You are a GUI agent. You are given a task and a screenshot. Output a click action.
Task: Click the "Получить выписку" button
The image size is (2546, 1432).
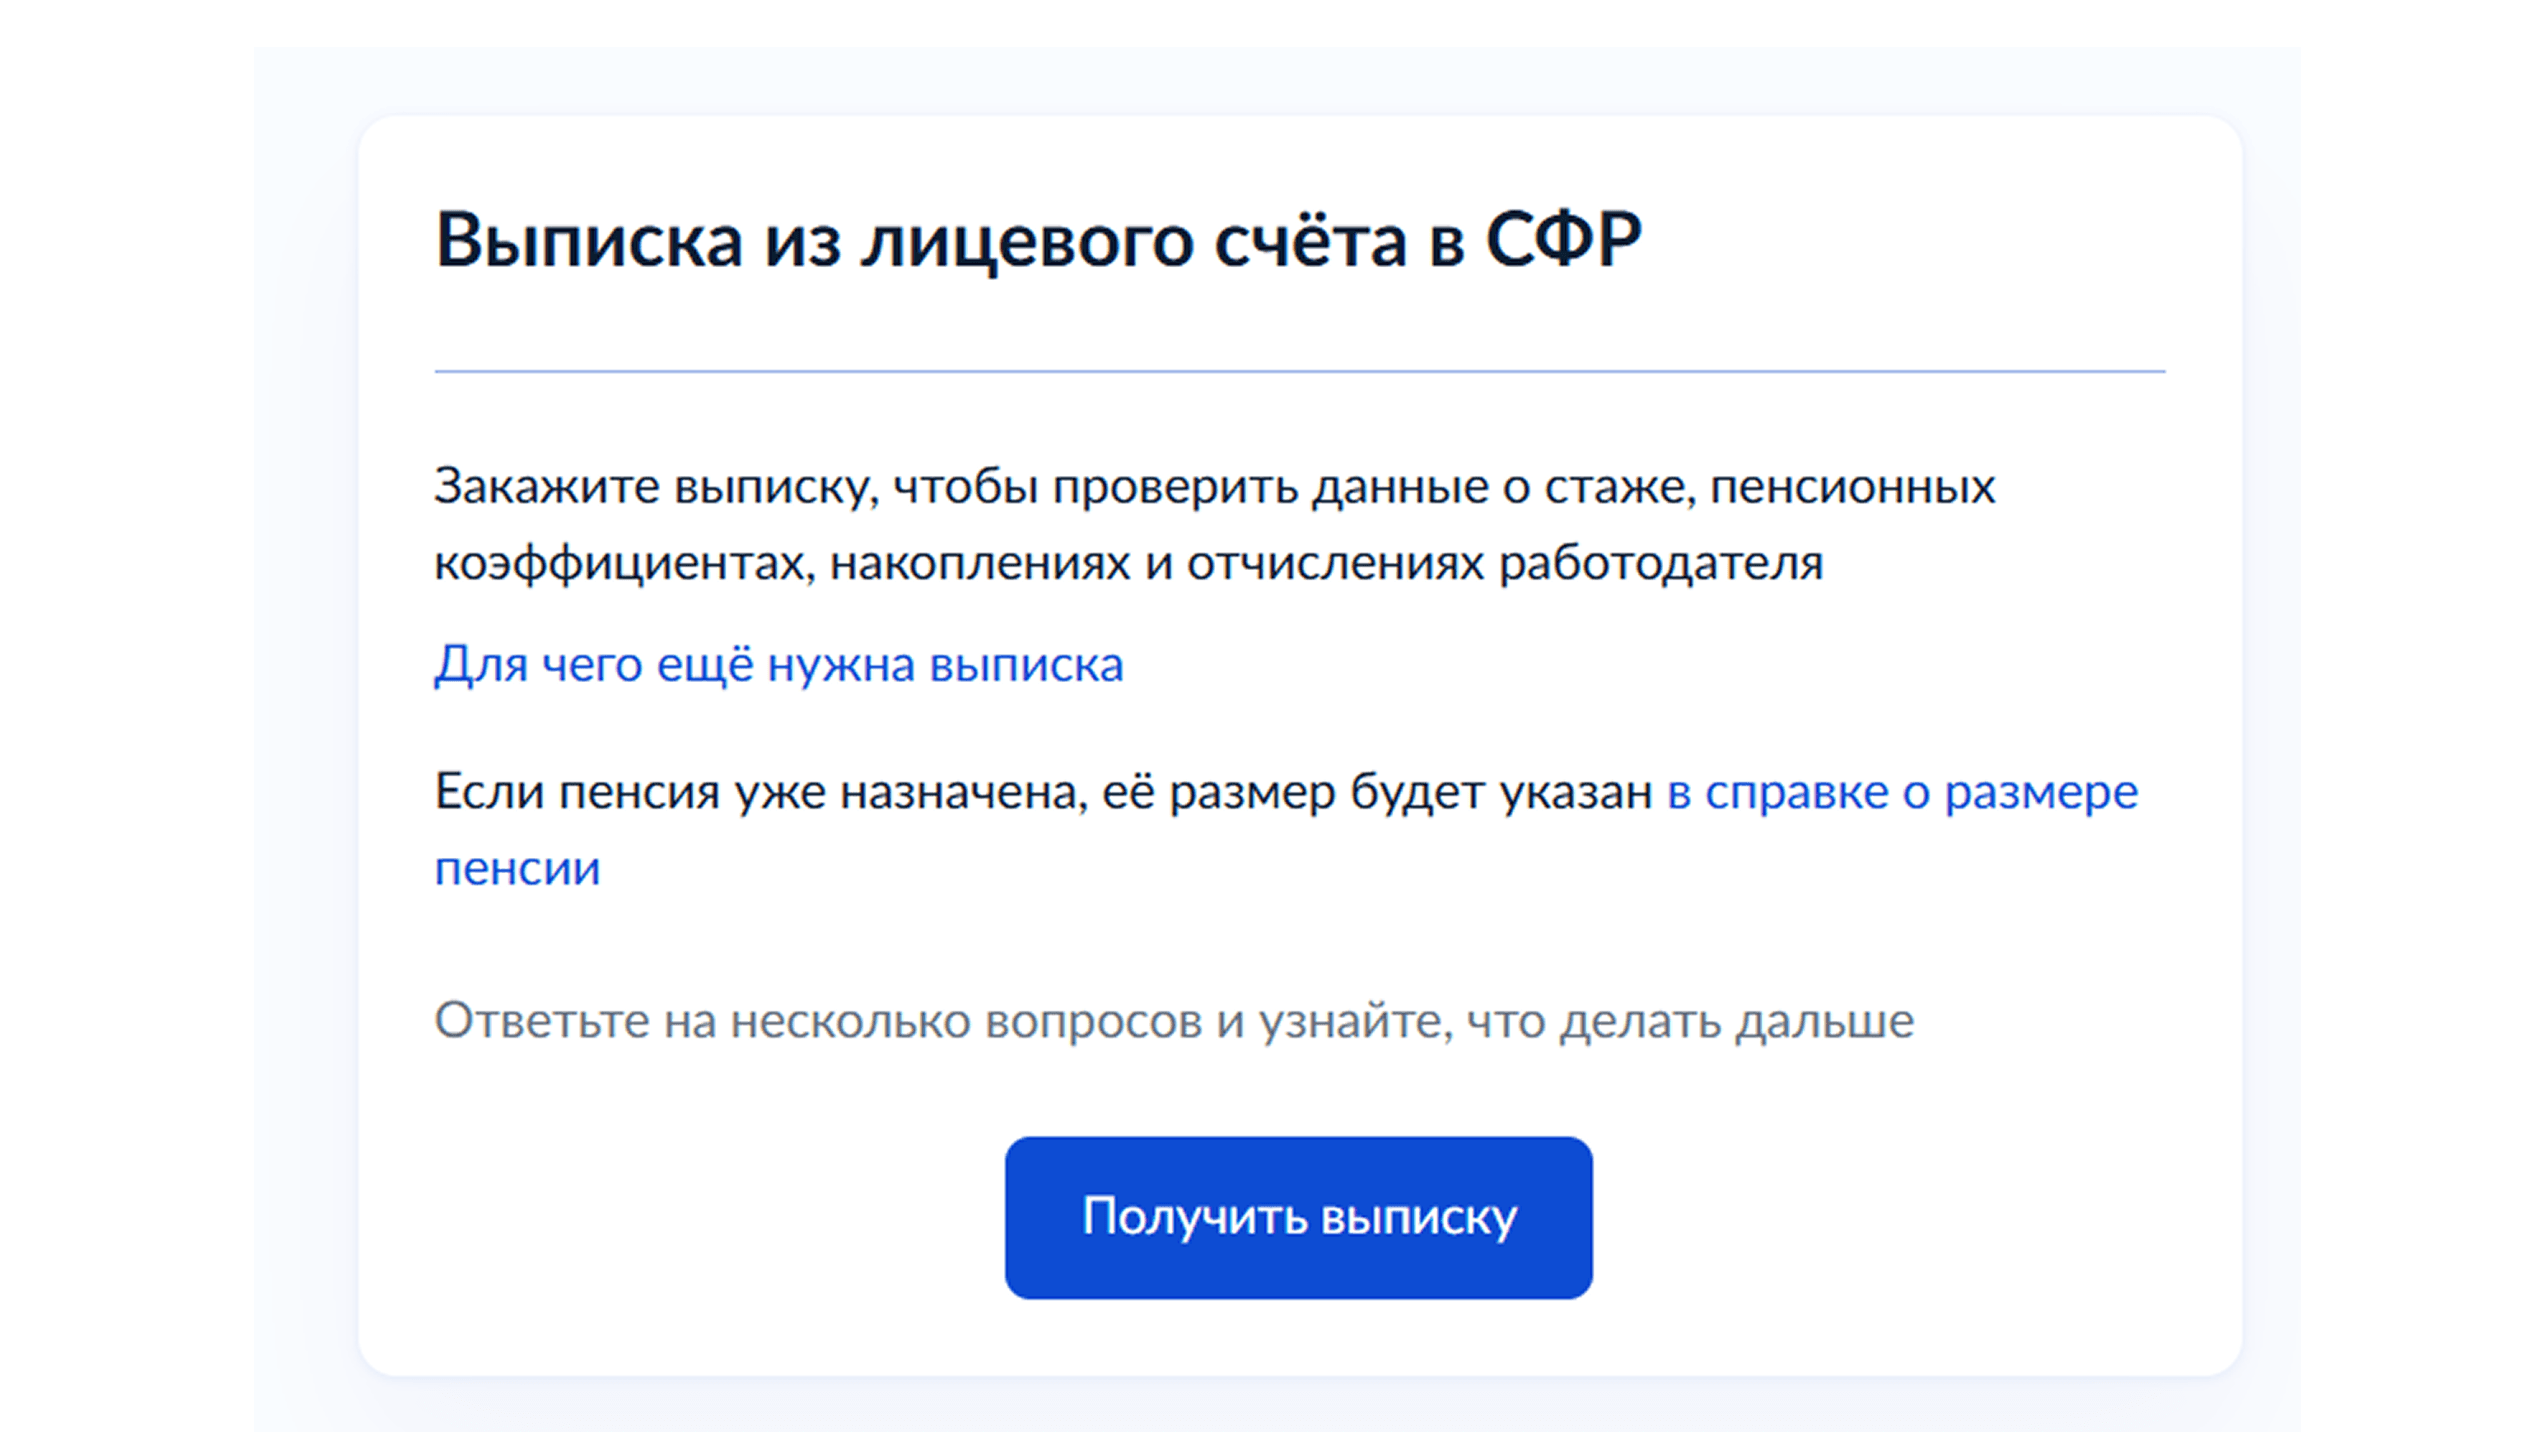pos(1298,1217)
